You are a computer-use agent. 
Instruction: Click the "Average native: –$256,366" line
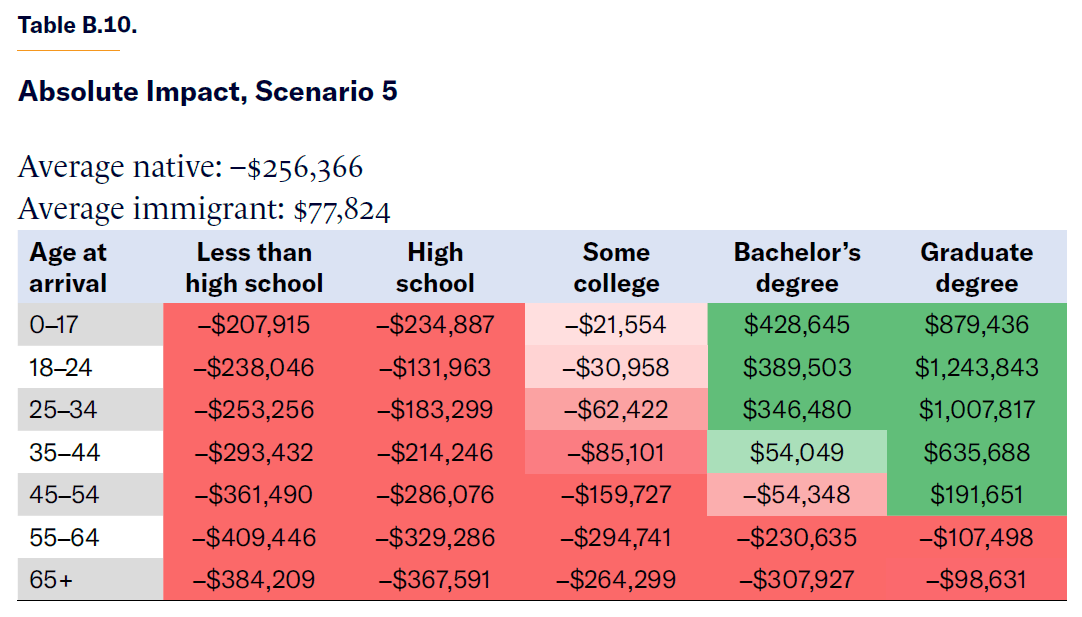(x=190, y=166)
